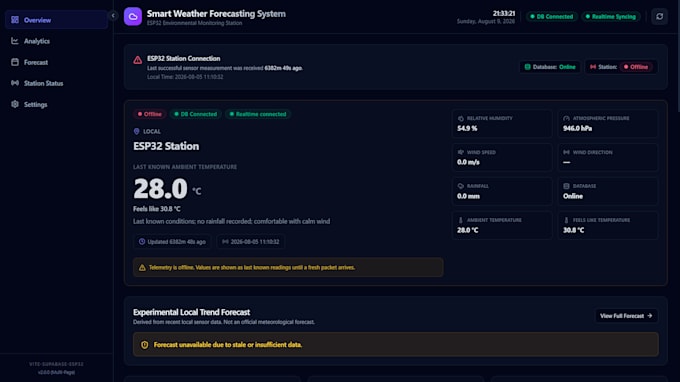The width and height of the screenshot is (680, 382).
Task: Click the telemetry offline warning icon
Action: (142, 268)
